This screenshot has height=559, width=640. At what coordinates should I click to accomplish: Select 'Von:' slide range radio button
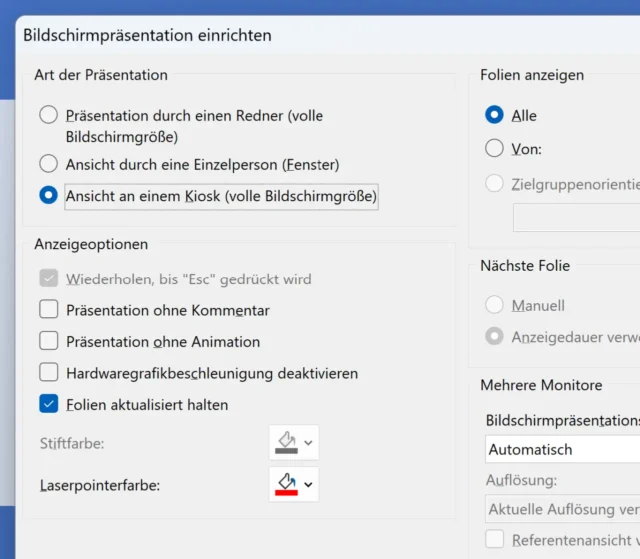494,148
